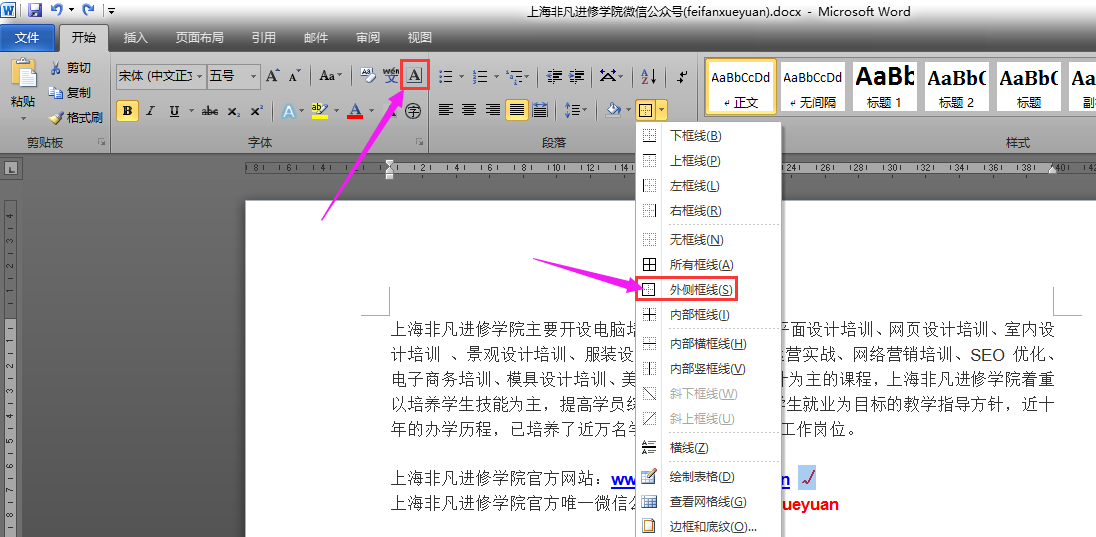Toggle strikethrough (abc) formatting

pyautogui.click(x=209, y=110)
